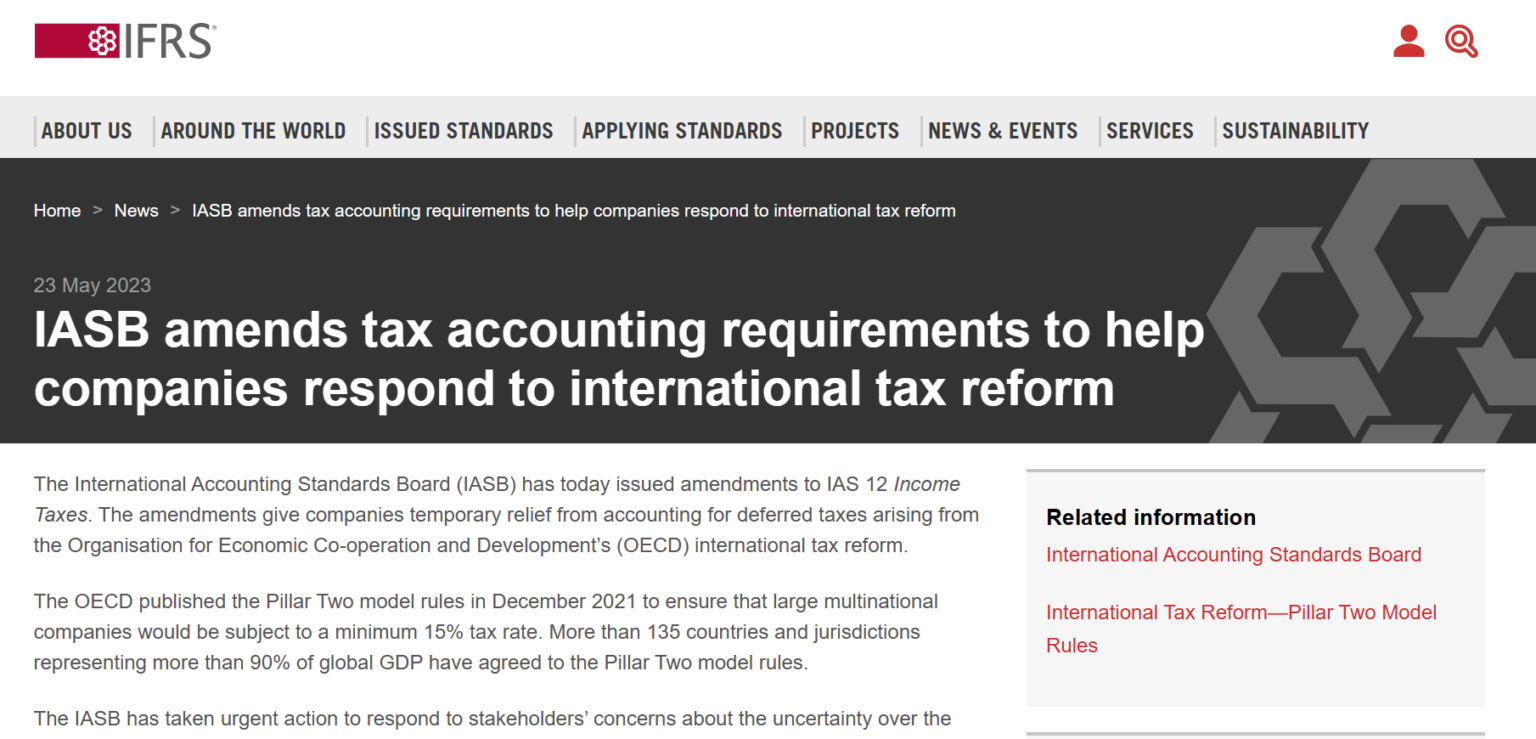Click the italic Income Taxes text
1536x739 pixels.
(x=926, y=485)
